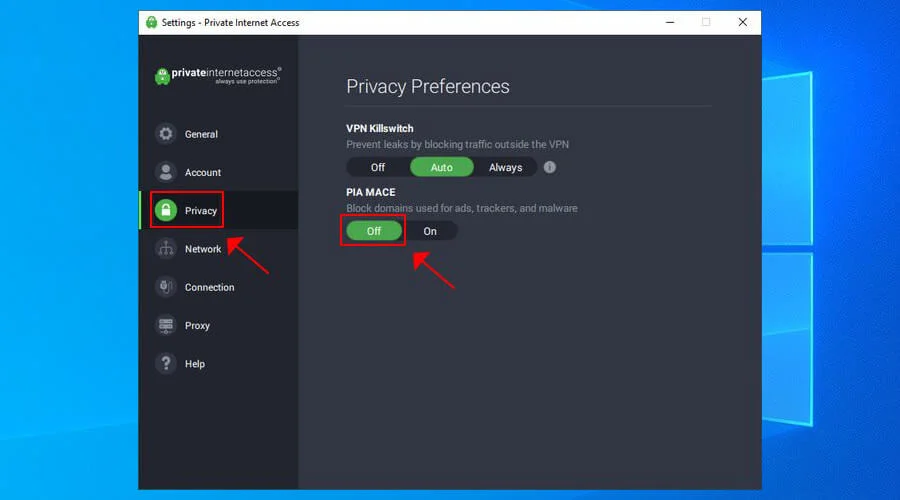Switch PIA MACE to Off
The height and width of the screenshot is (500, 900).
click(x=374, y=231)
